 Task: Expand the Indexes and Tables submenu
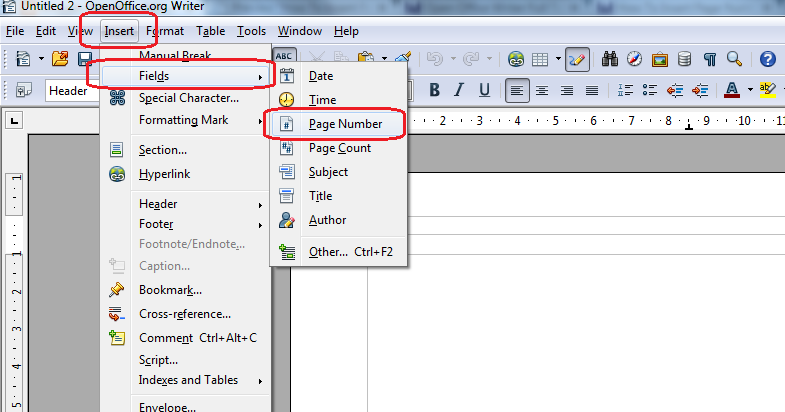coord(188,380)
